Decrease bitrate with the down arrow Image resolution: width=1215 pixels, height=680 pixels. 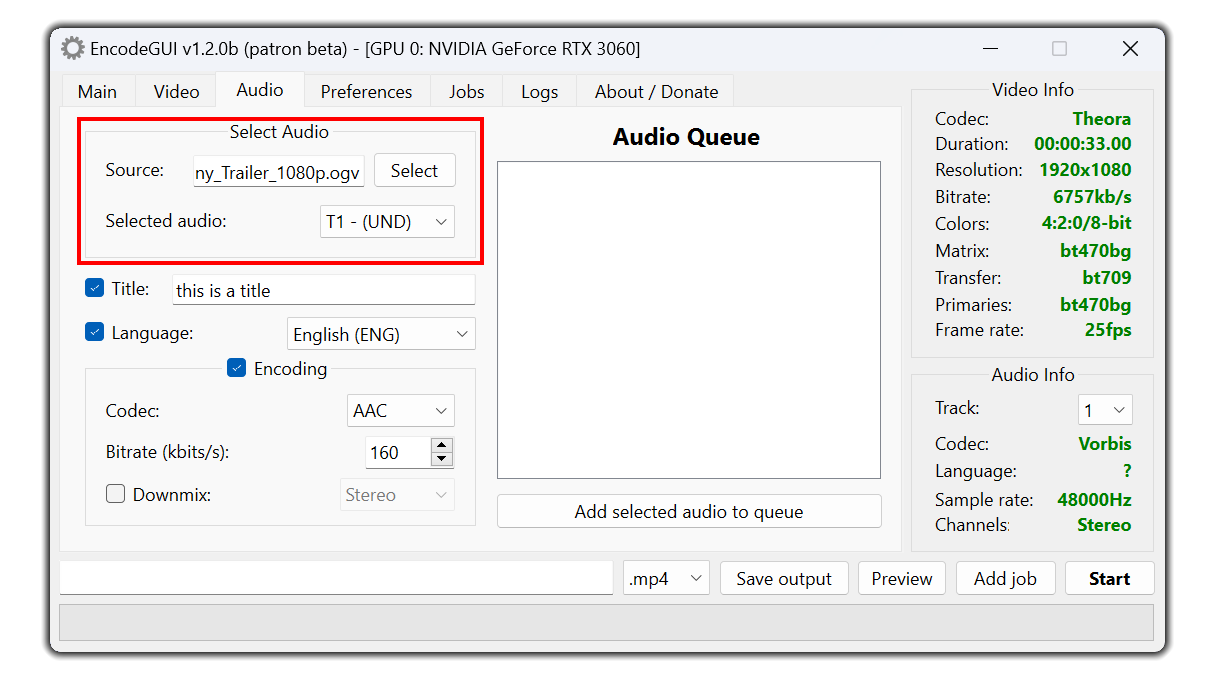coord(442,459)
